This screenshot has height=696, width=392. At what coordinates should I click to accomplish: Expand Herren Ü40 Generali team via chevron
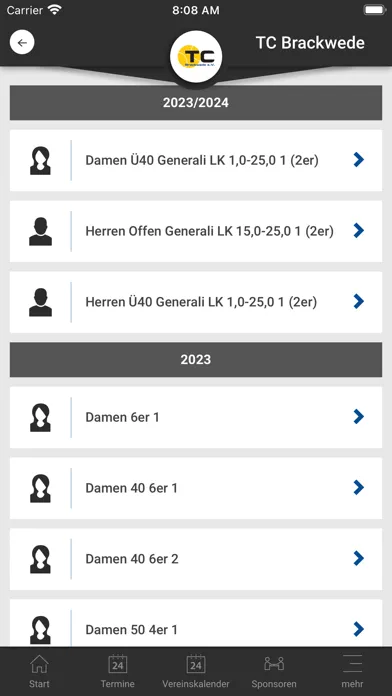[359, 302]
